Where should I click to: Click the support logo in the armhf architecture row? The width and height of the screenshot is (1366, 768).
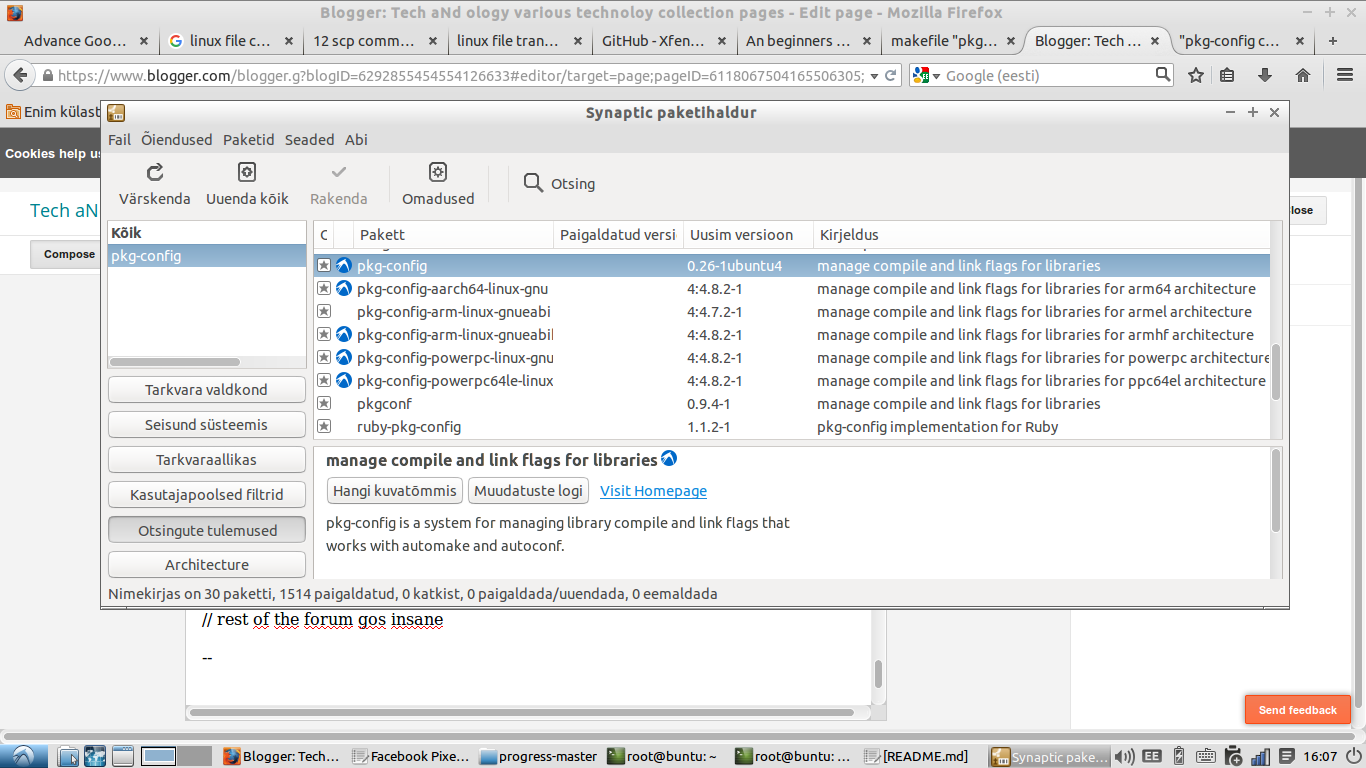point(344,334)
